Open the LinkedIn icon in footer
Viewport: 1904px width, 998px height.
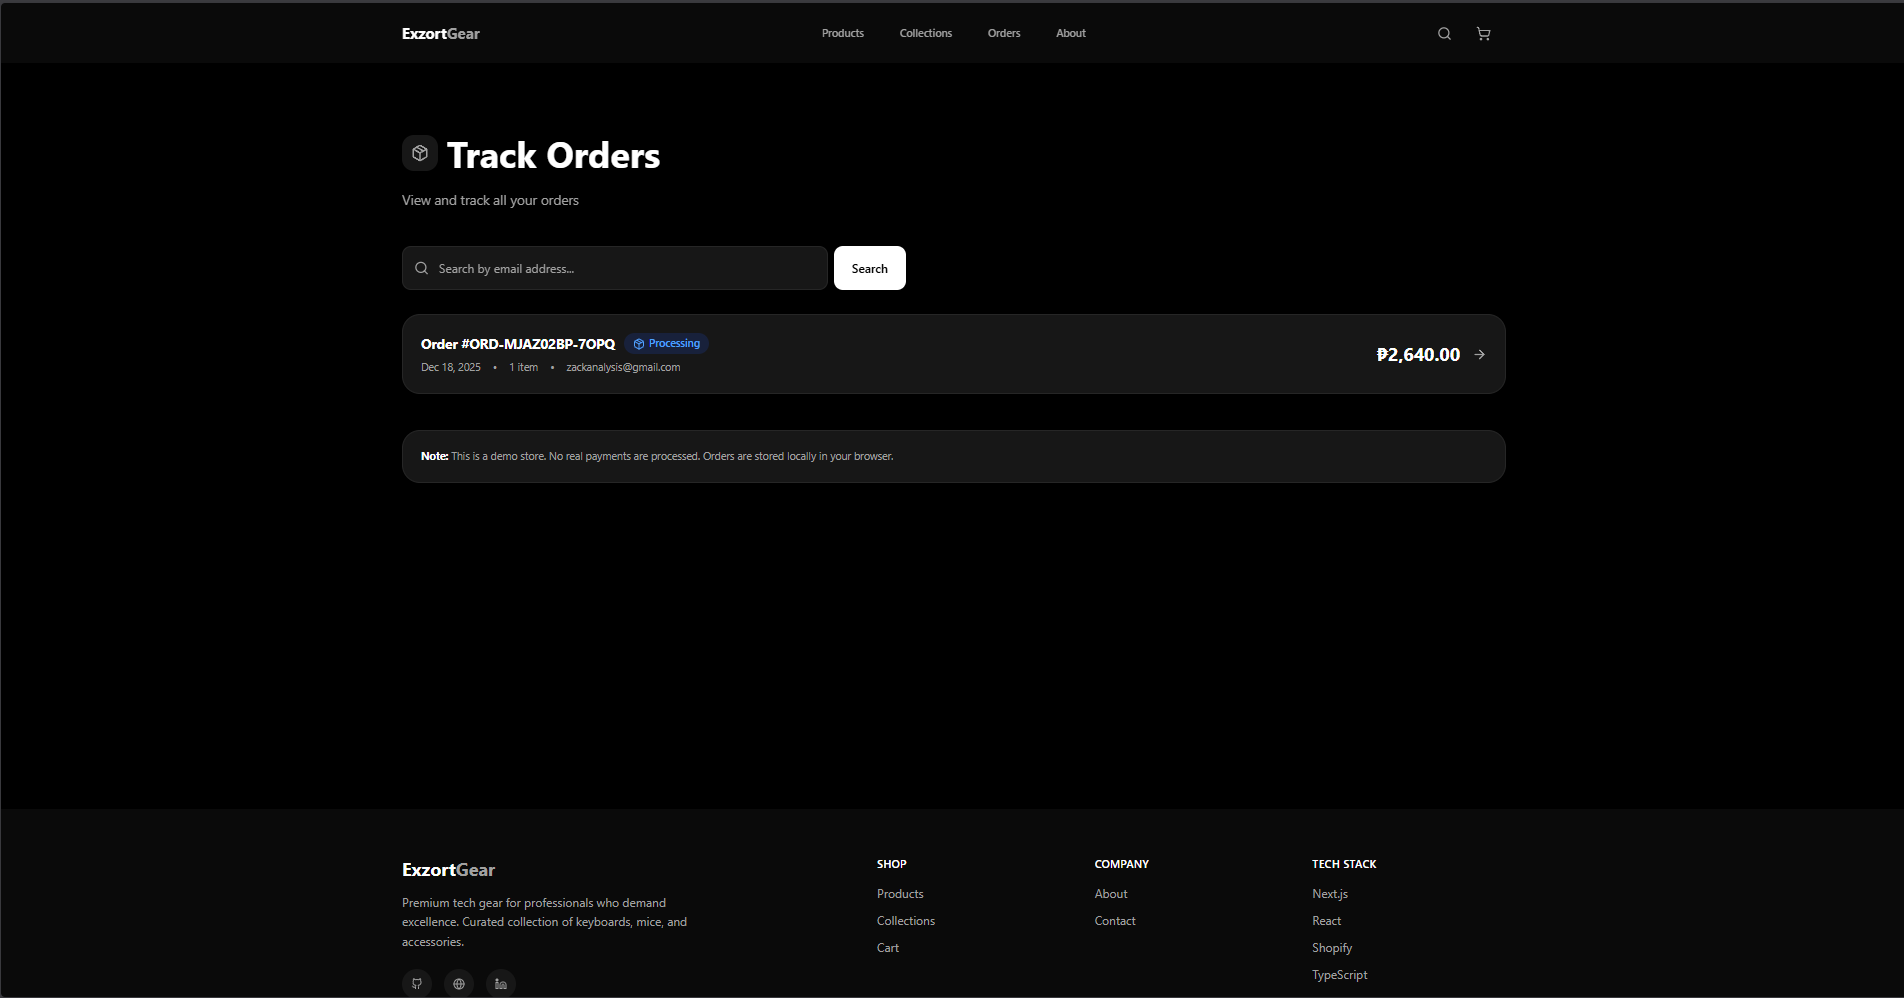501,983
